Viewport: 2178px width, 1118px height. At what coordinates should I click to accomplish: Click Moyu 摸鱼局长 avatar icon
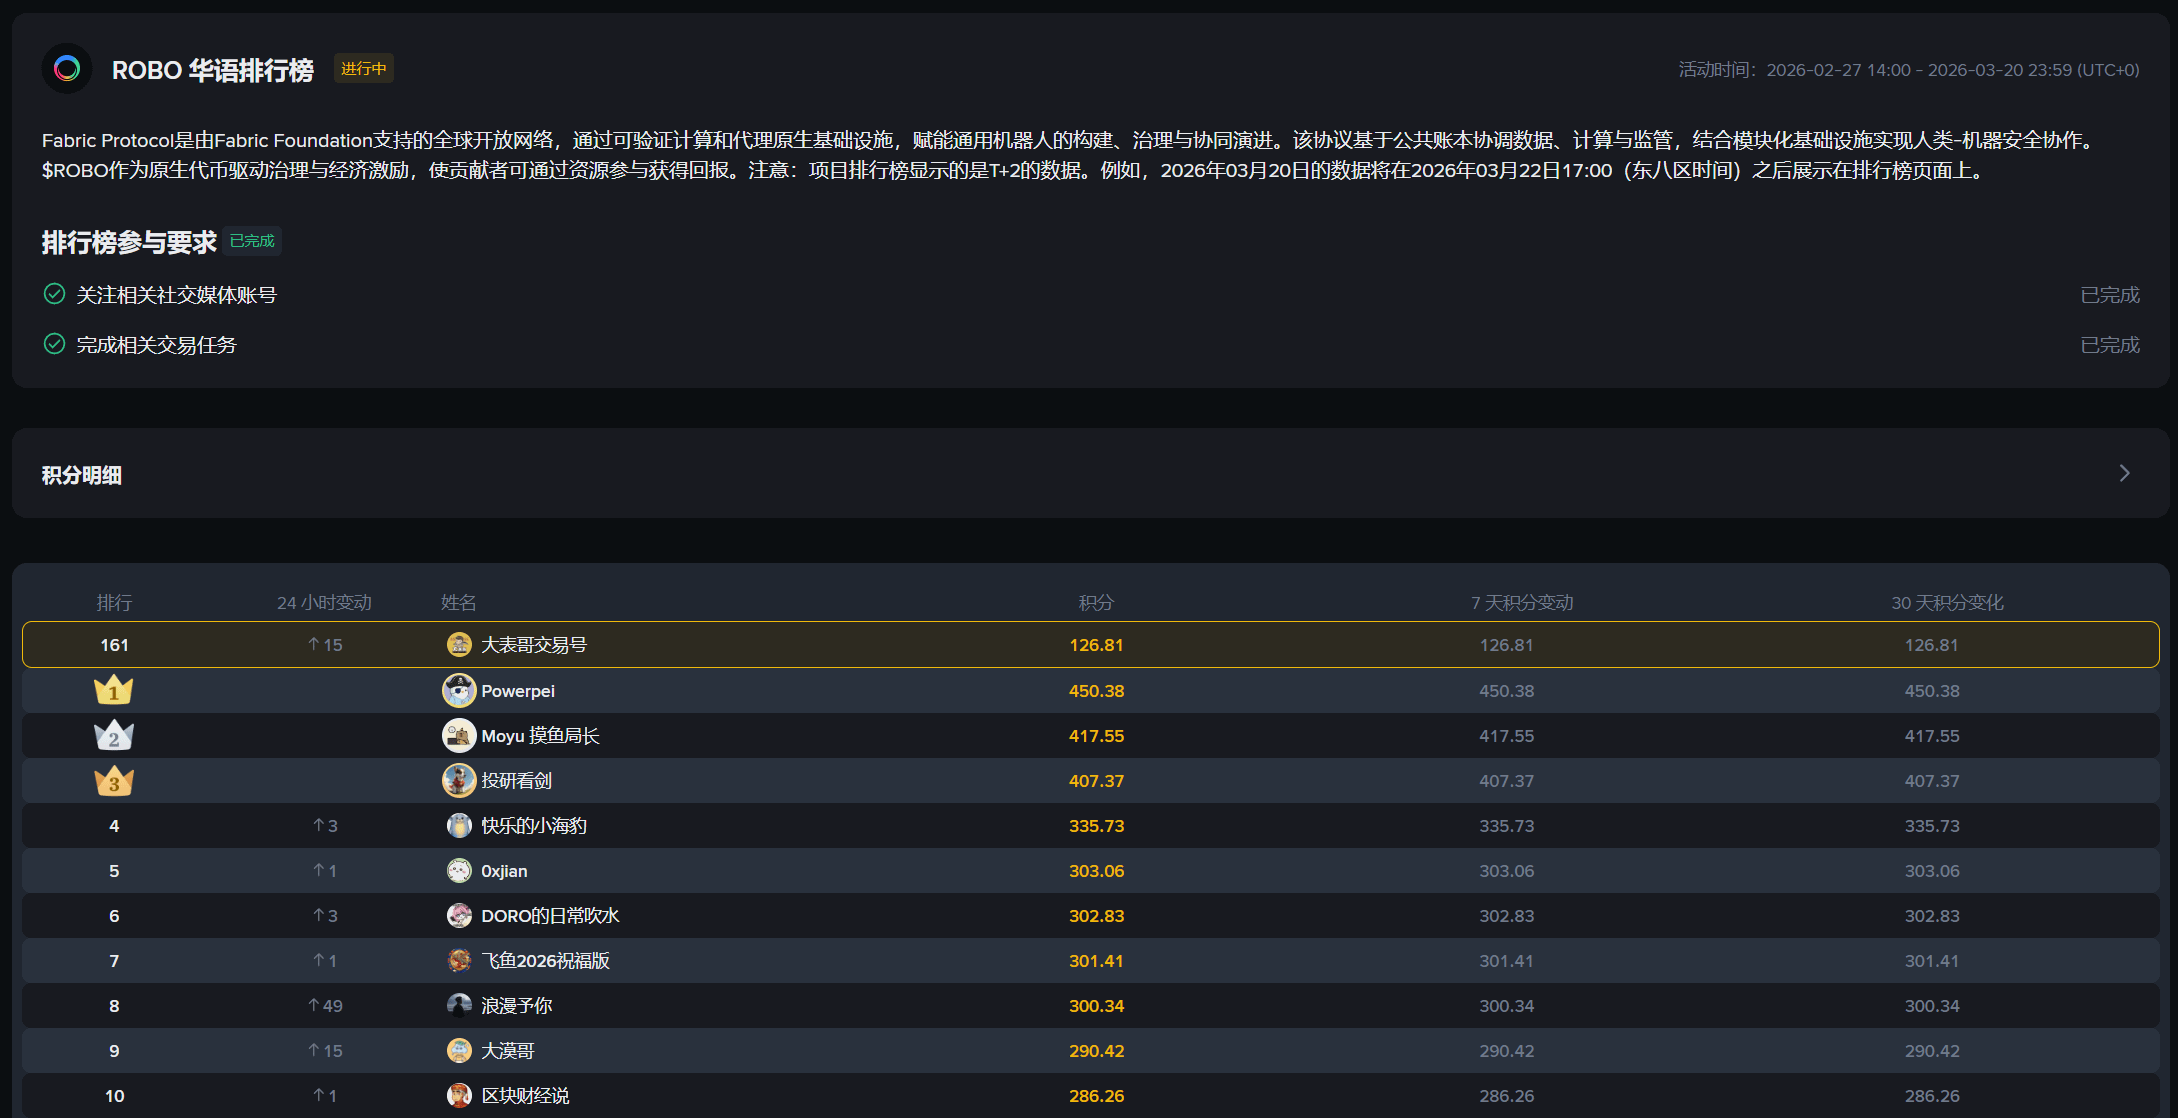pos(459,736)
